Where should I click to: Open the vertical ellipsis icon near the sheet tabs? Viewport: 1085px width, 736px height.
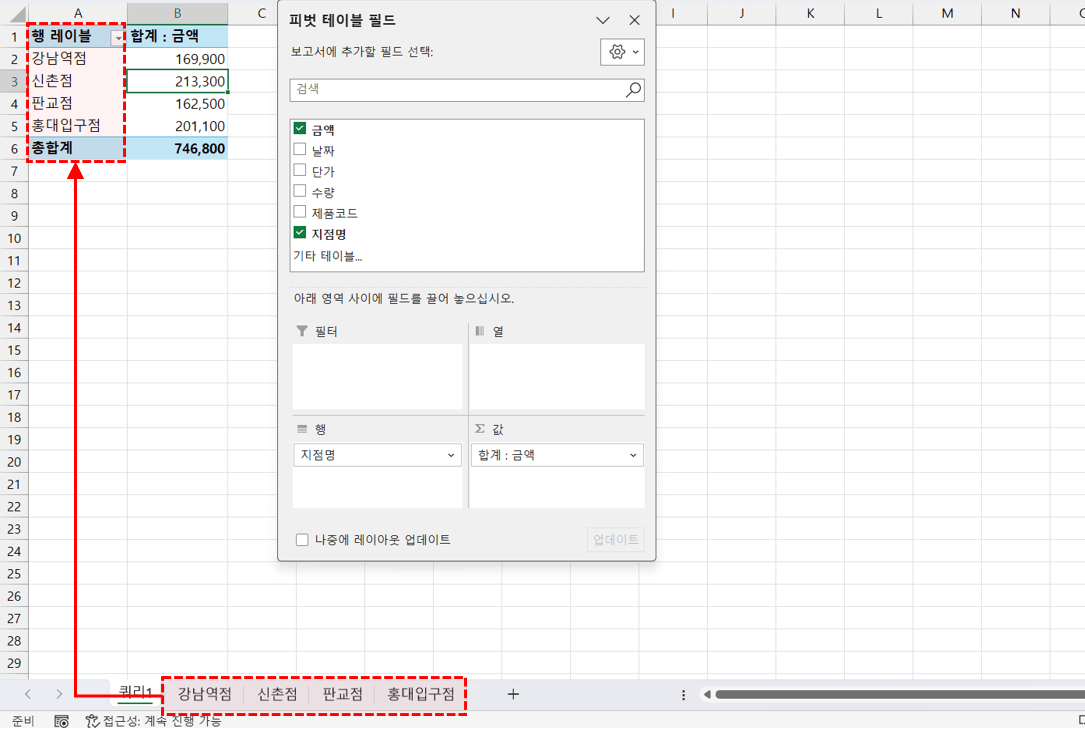[683, 694]
